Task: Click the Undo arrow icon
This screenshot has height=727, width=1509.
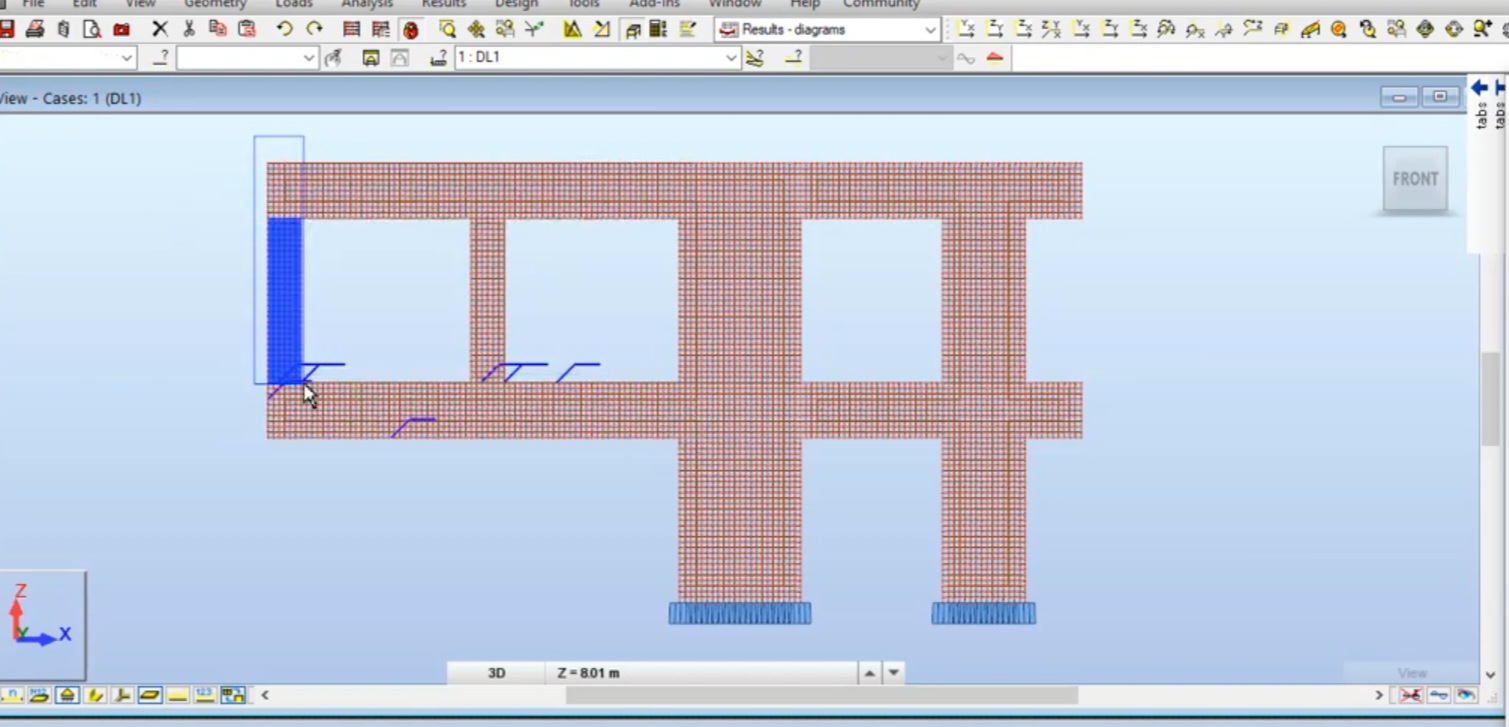Action: click(285, 29)
